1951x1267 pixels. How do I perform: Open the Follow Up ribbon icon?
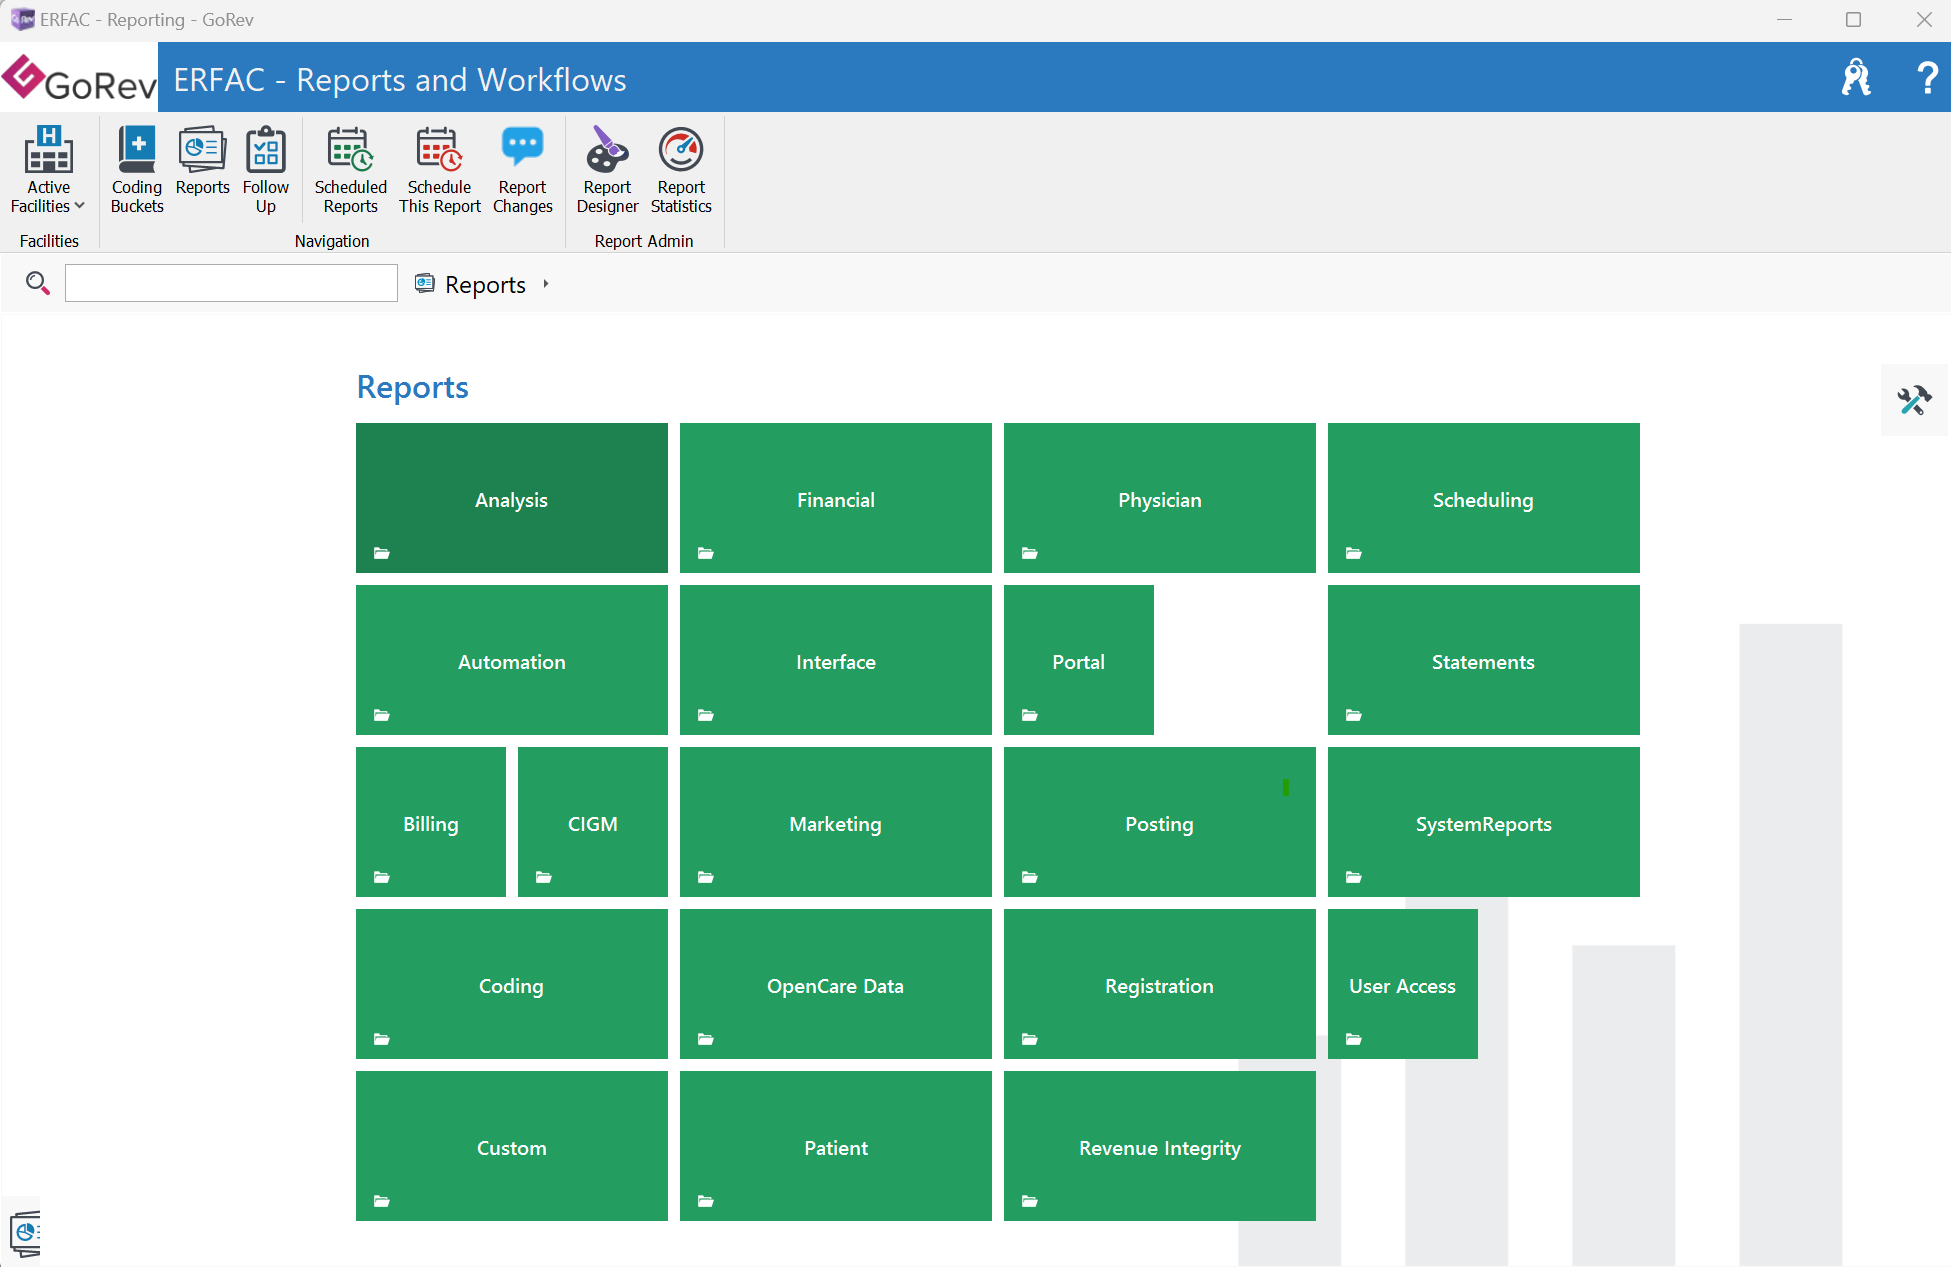coord(265,169)
